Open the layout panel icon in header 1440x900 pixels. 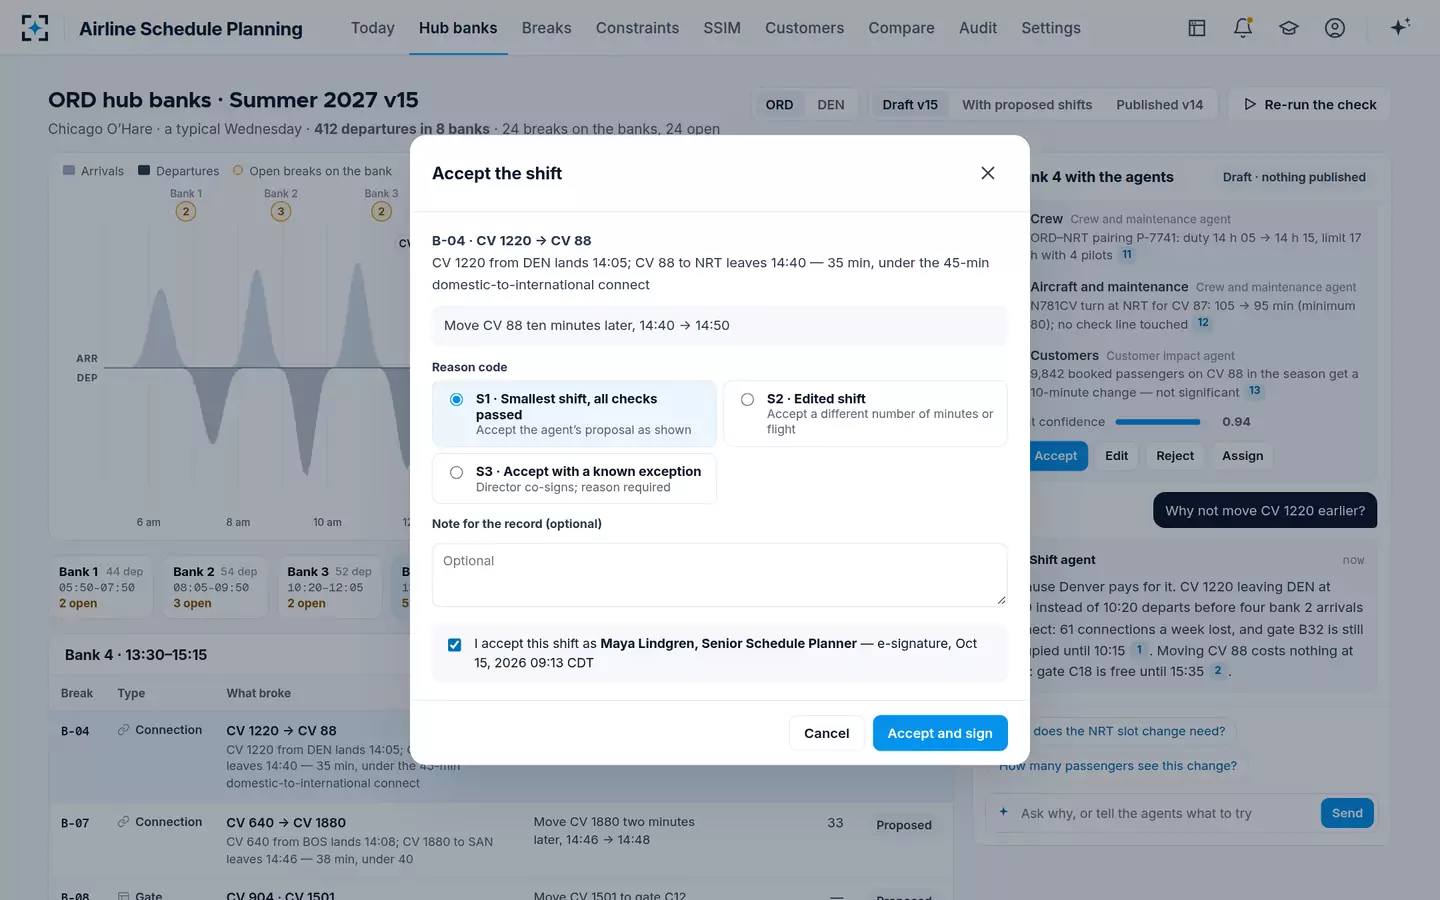tap(1196, 28)
